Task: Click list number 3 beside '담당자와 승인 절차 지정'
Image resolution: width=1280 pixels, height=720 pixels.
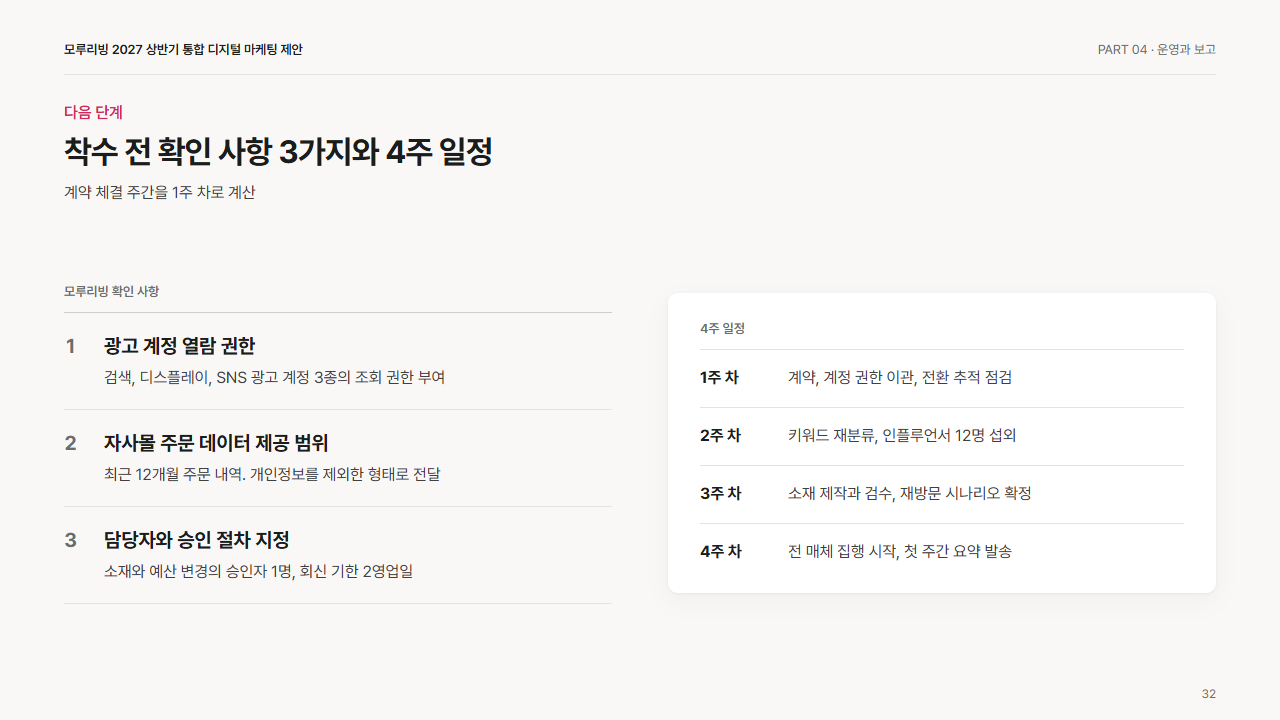Action: pyautogui.click(x=70, y=540)
